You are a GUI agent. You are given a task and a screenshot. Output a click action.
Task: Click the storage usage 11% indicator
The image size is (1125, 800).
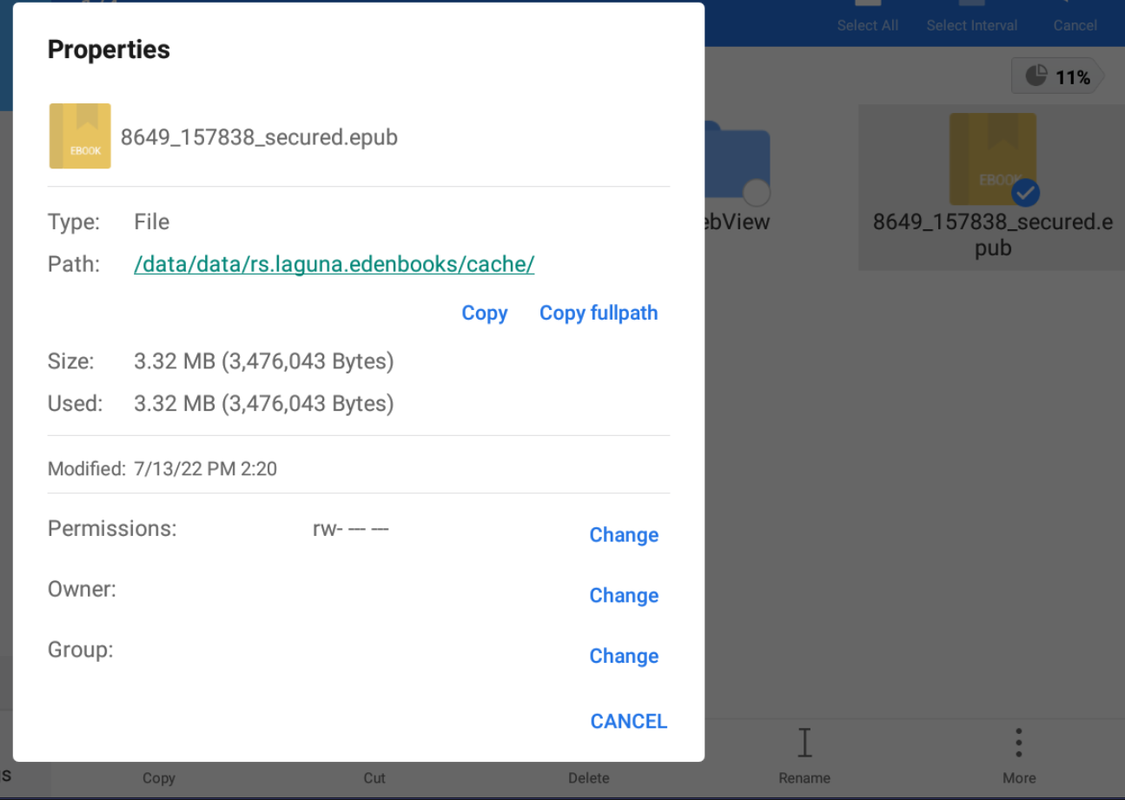click(1058, 76)
